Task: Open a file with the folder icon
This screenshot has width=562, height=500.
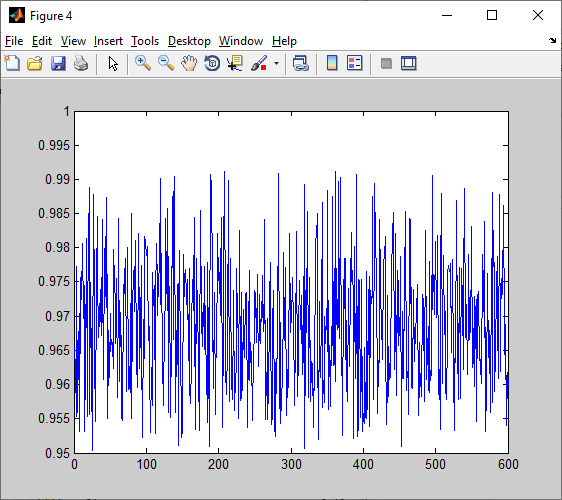Action: click(x=35, y=63)
